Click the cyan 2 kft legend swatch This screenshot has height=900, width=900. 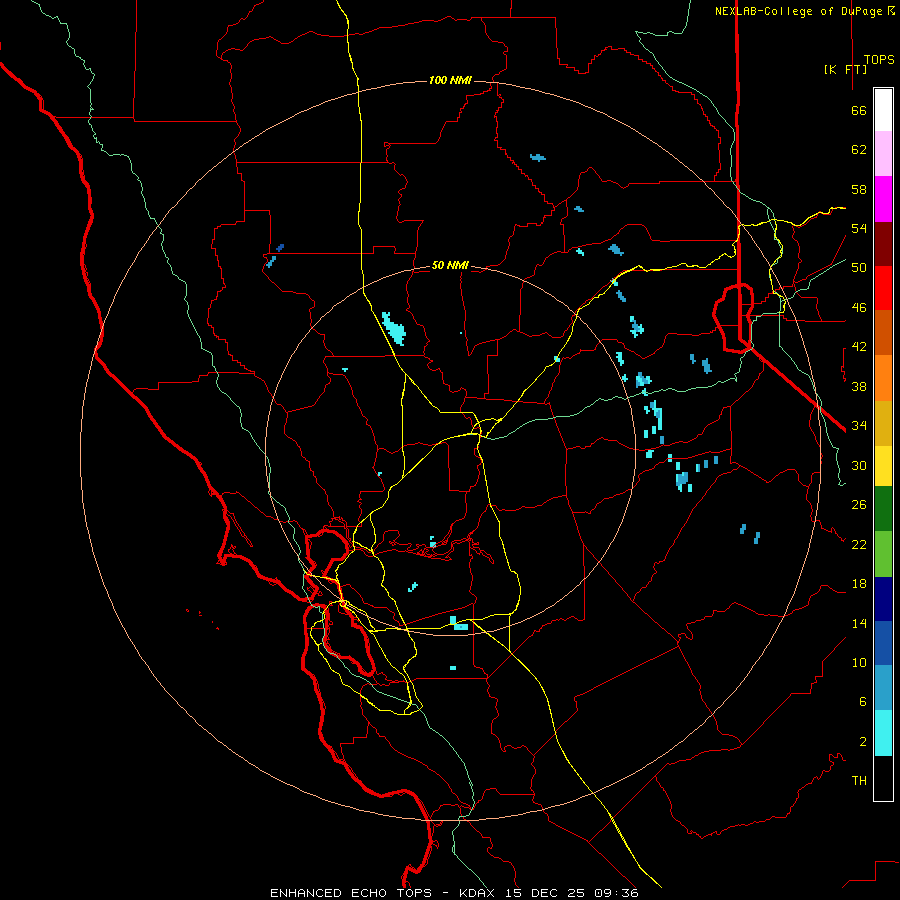[883, 733]
